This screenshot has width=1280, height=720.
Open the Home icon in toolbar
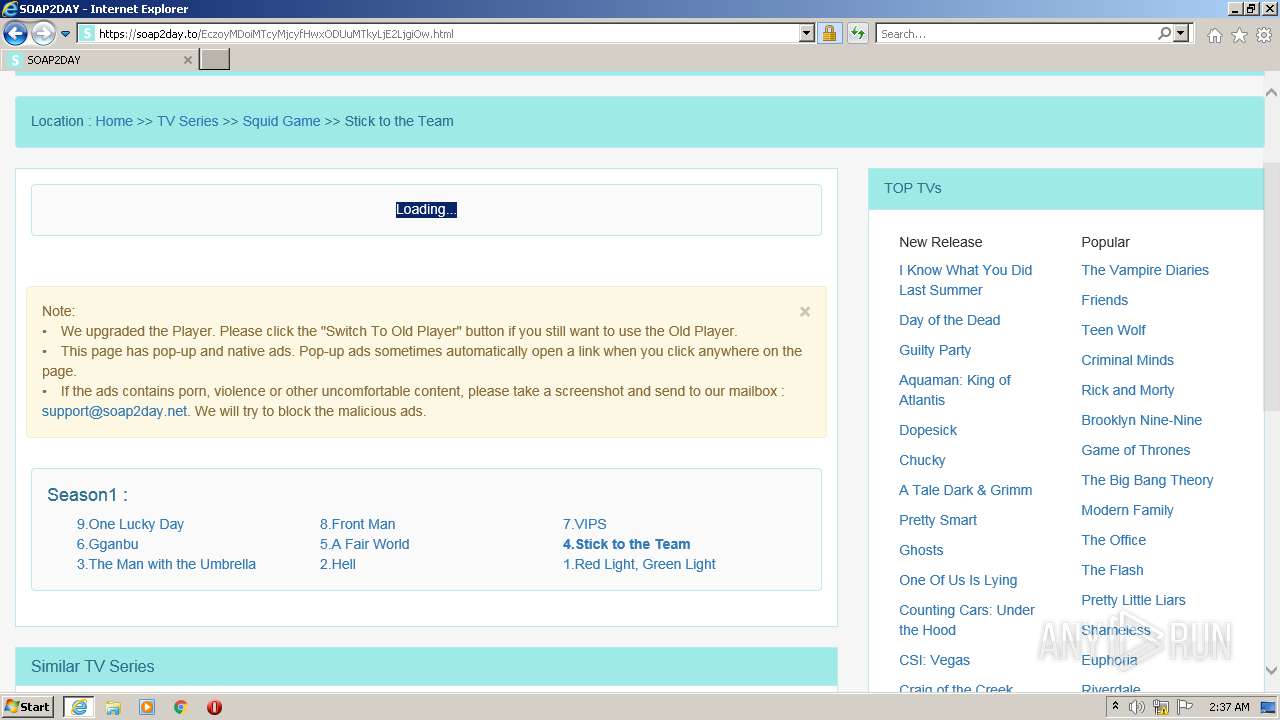pyautogui.click(x=1214, y=35)
